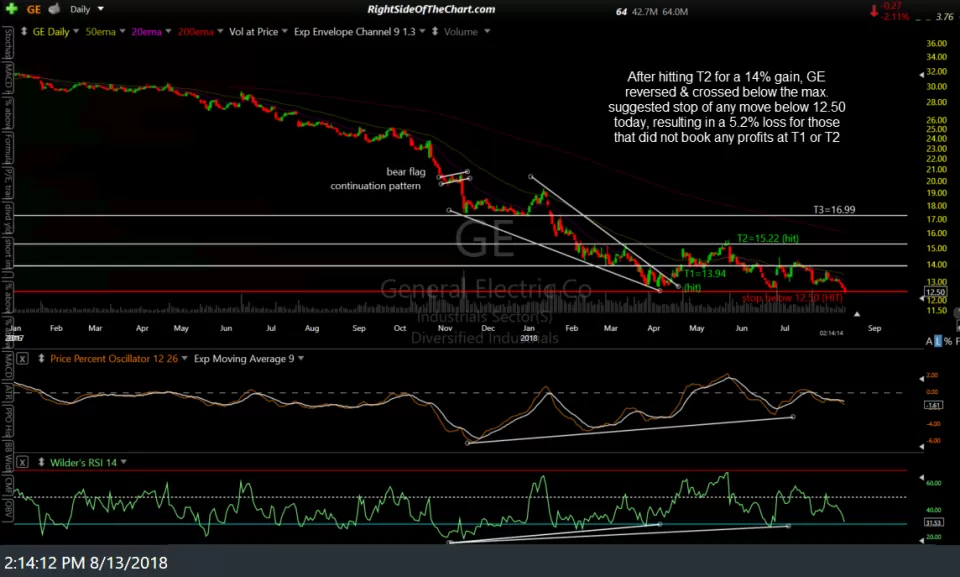
Task: Expand Exp Envelope Channel 9 1.3 menu
Action: coord(422,31)
